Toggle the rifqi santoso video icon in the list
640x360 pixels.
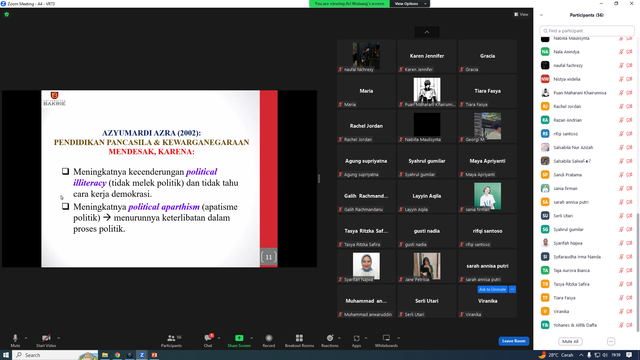pos(629,134)
